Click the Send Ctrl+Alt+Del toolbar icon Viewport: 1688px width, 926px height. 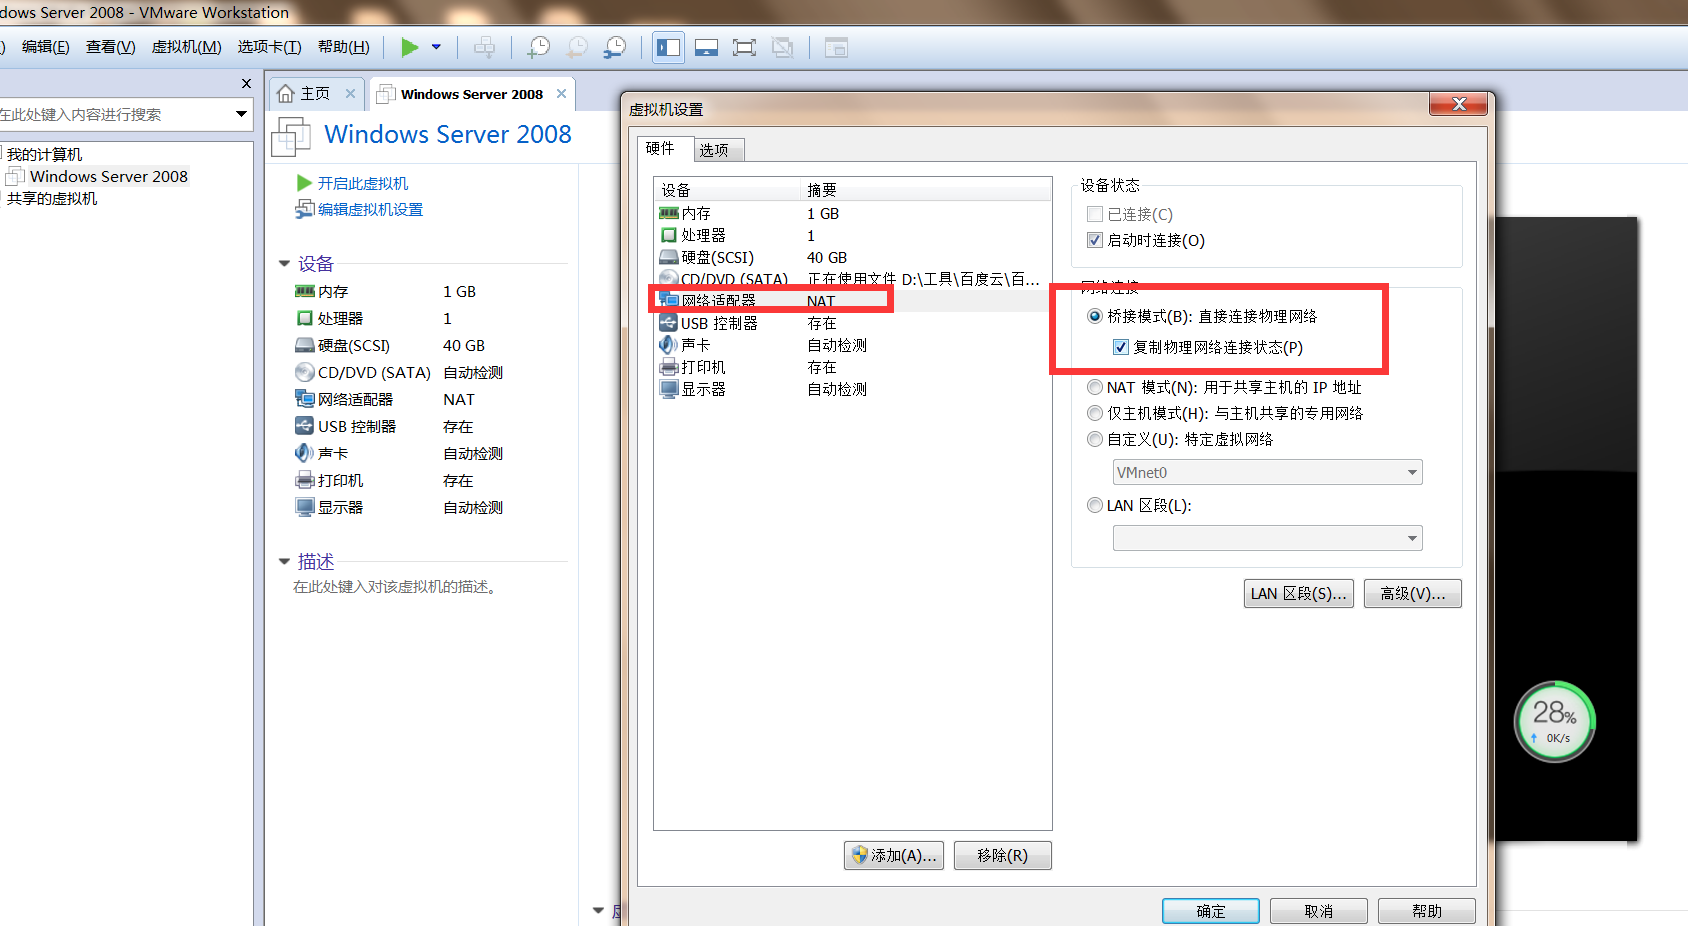pyautogui.click(x=484, y=47)
